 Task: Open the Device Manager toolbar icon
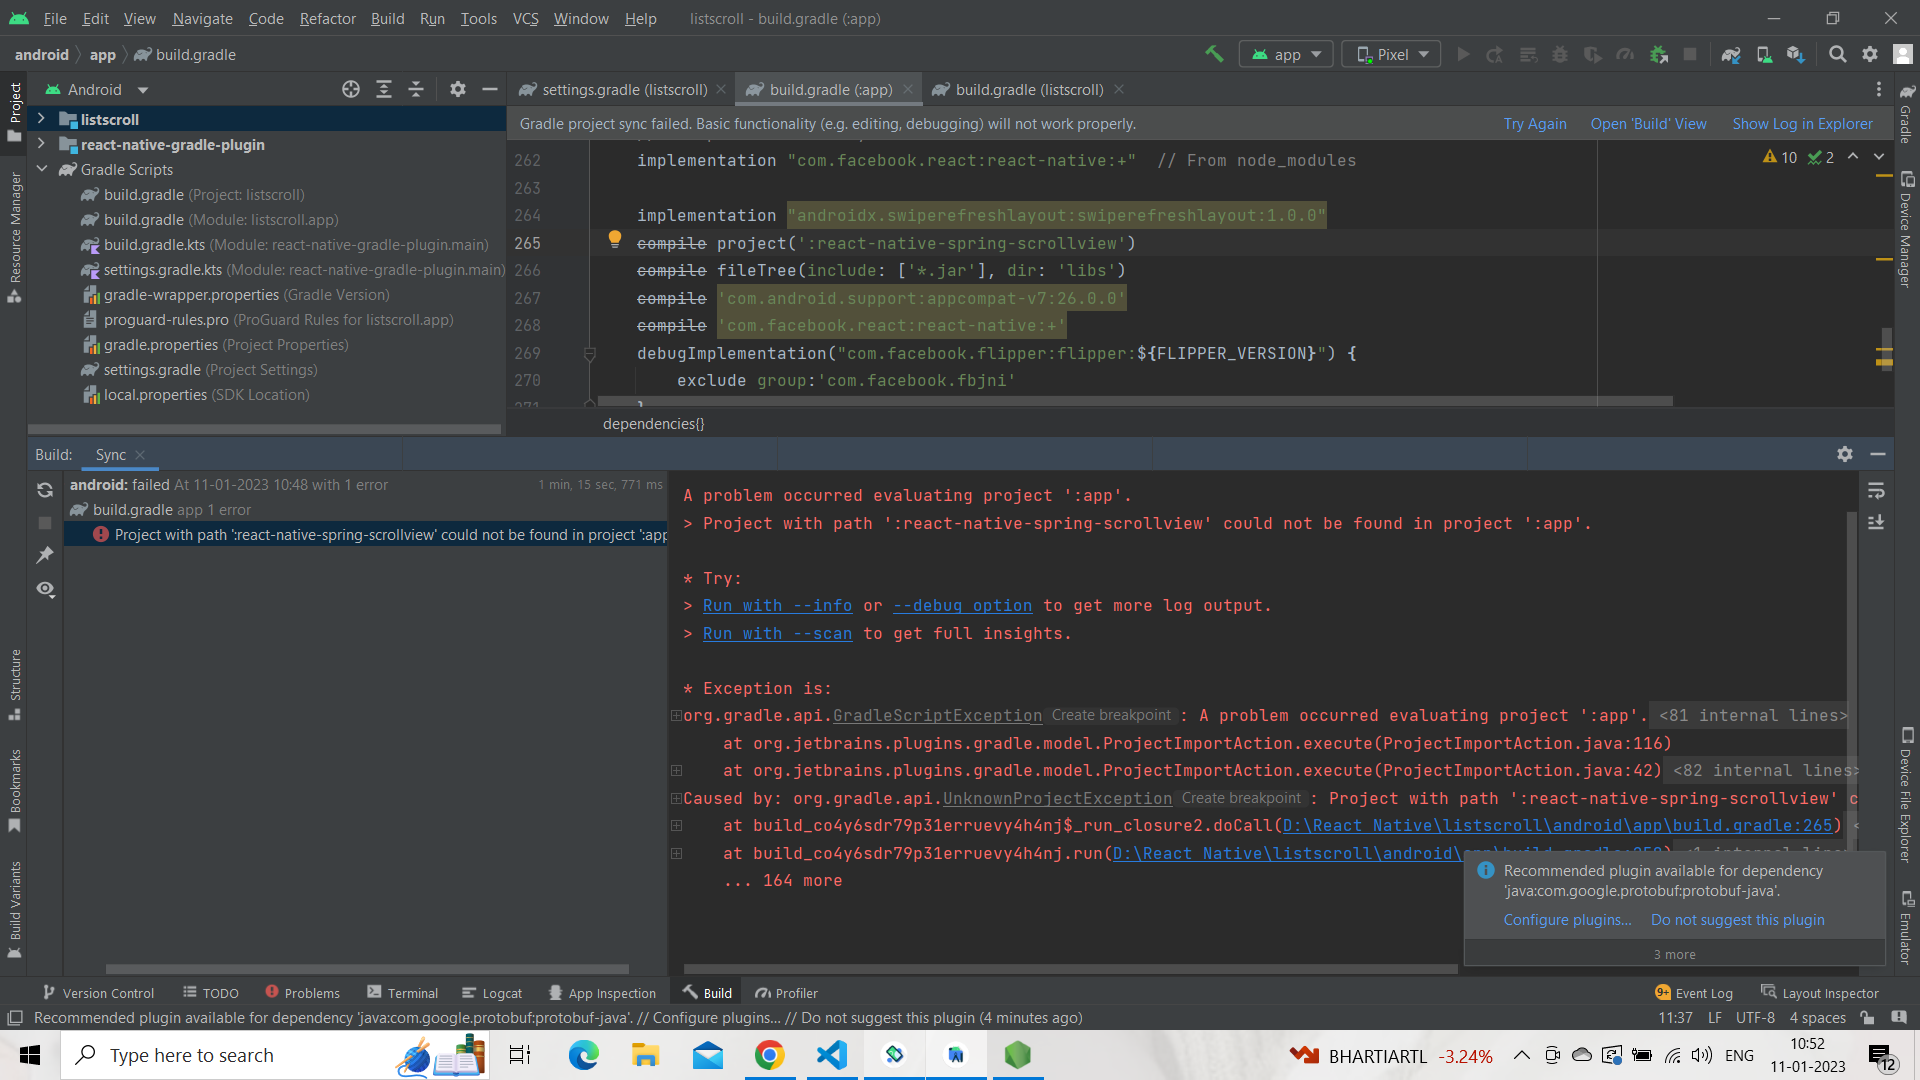[1764, 54]
